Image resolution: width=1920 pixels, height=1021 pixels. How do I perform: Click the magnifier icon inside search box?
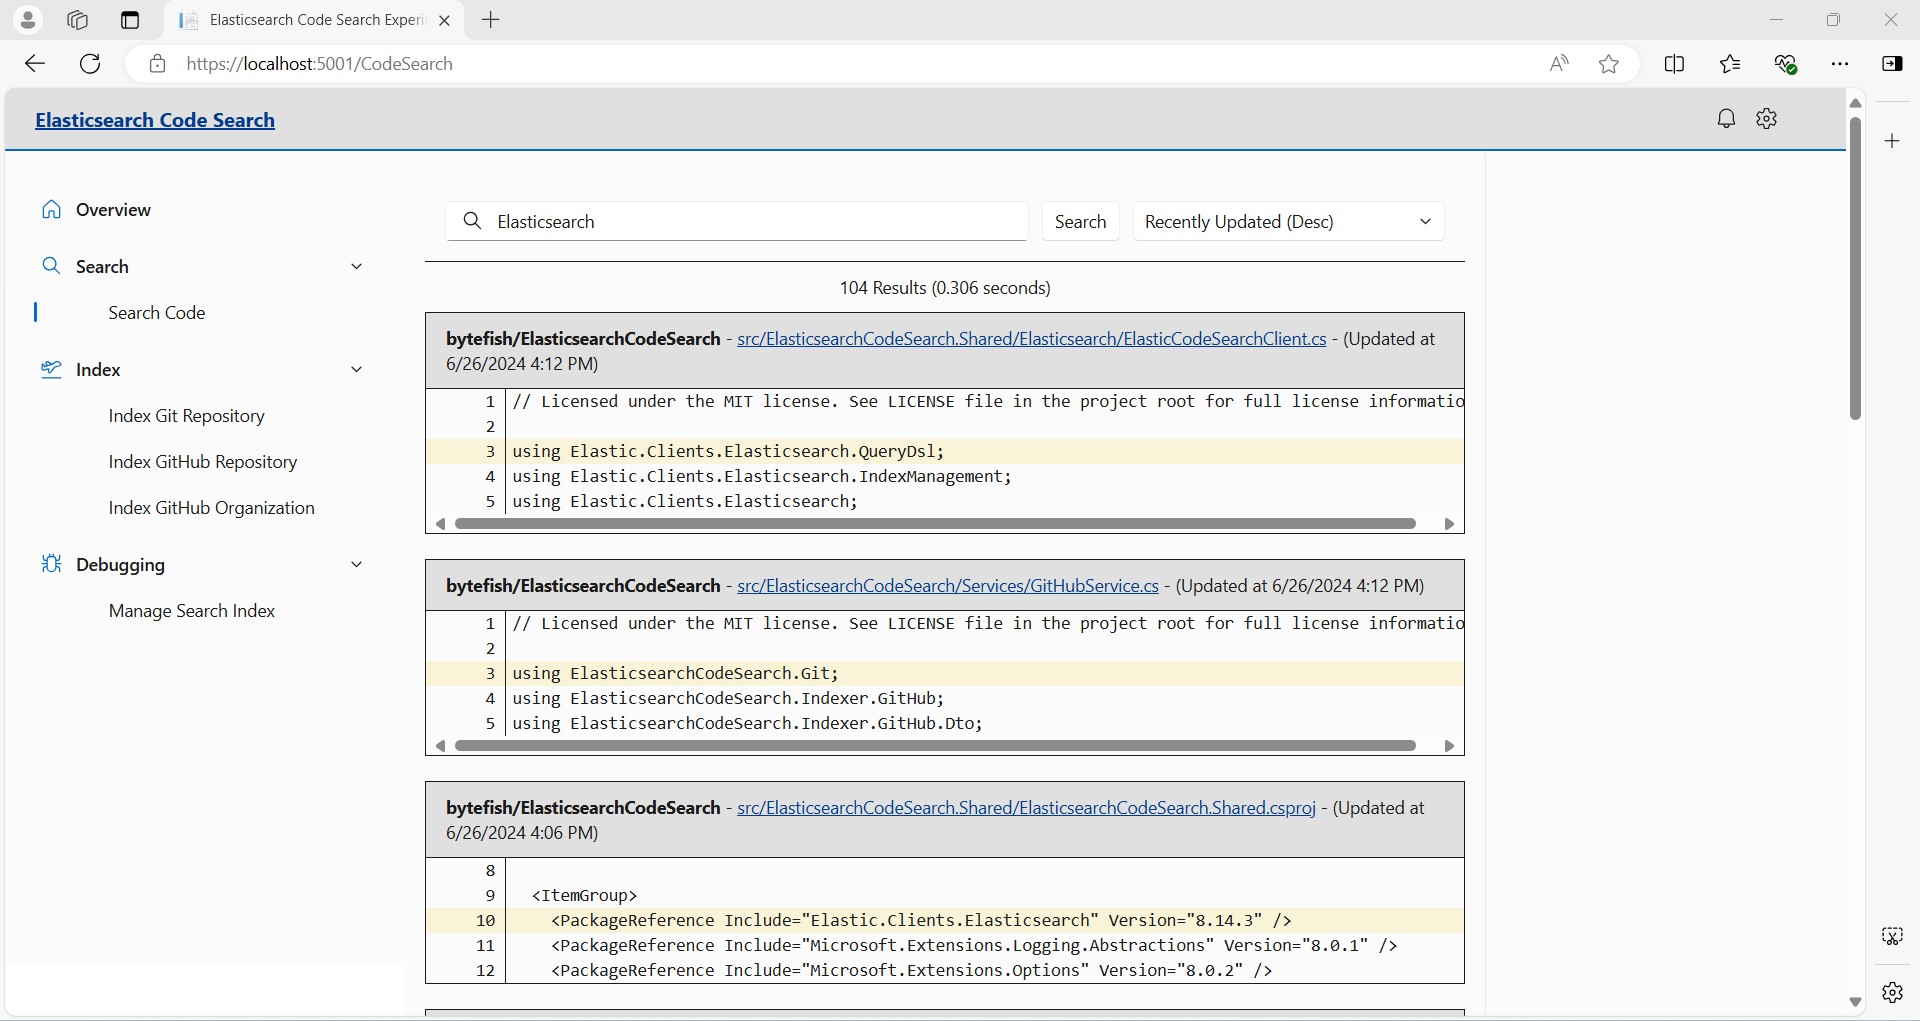coord(472,221)
